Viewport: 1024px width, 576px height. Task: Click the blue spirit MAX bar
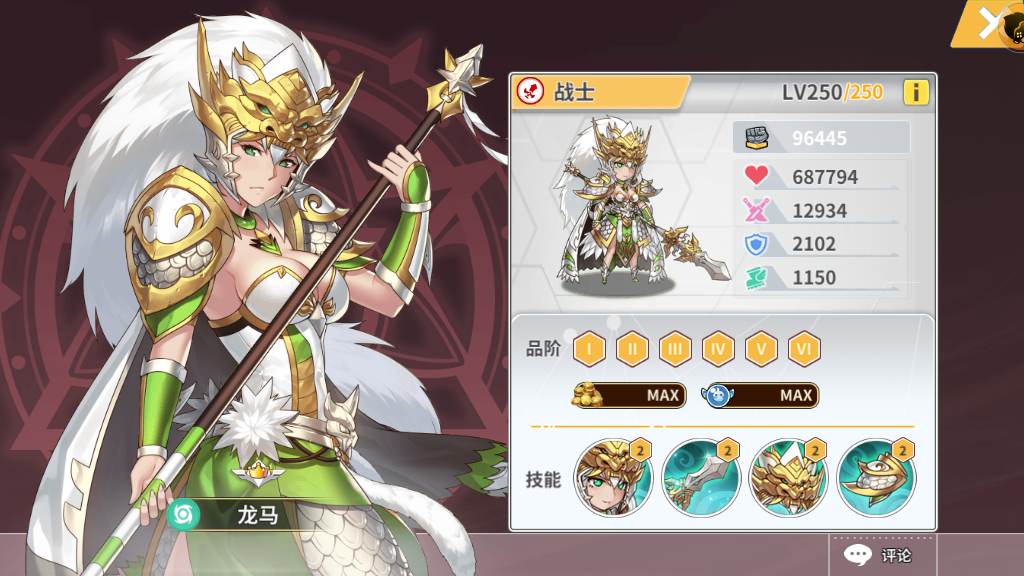760,395
